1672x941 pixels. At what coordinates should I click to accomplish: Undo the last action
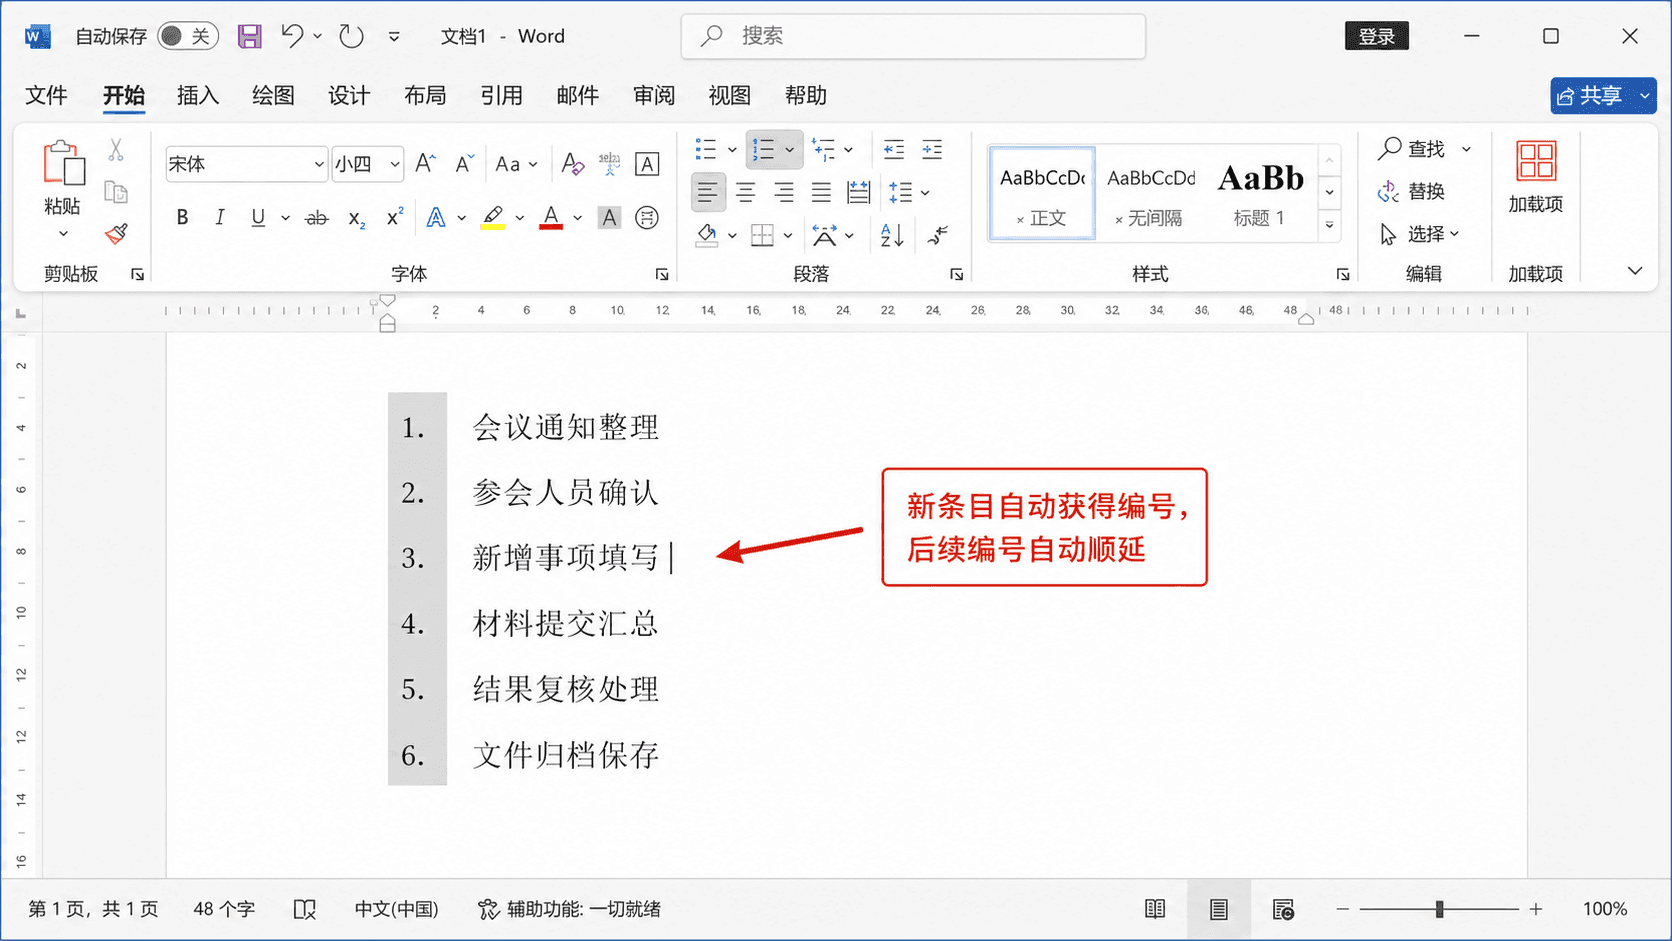pos(292,36)
